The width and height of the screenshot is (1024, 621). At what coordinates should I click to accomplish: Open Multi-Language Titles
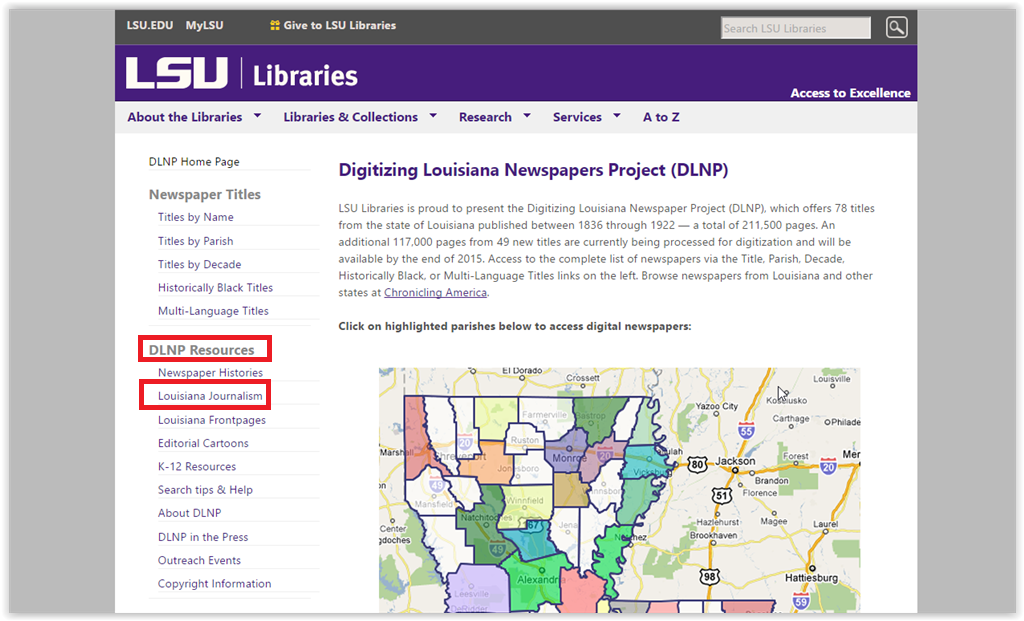pyautogui.click(x=213, y=311)
